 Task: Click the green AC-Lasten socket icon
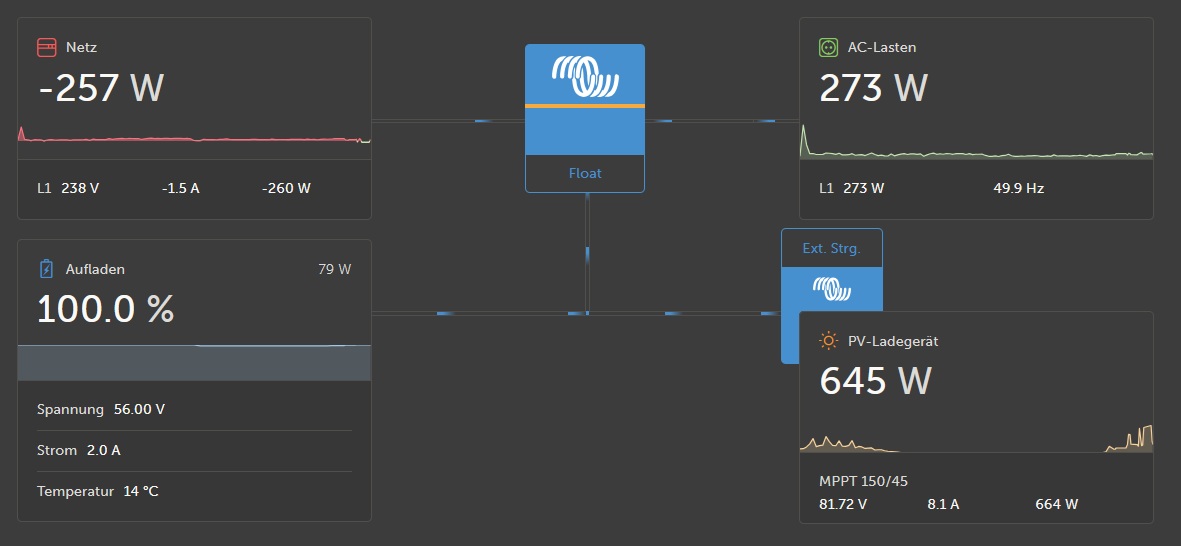click(x=827, y=47)
